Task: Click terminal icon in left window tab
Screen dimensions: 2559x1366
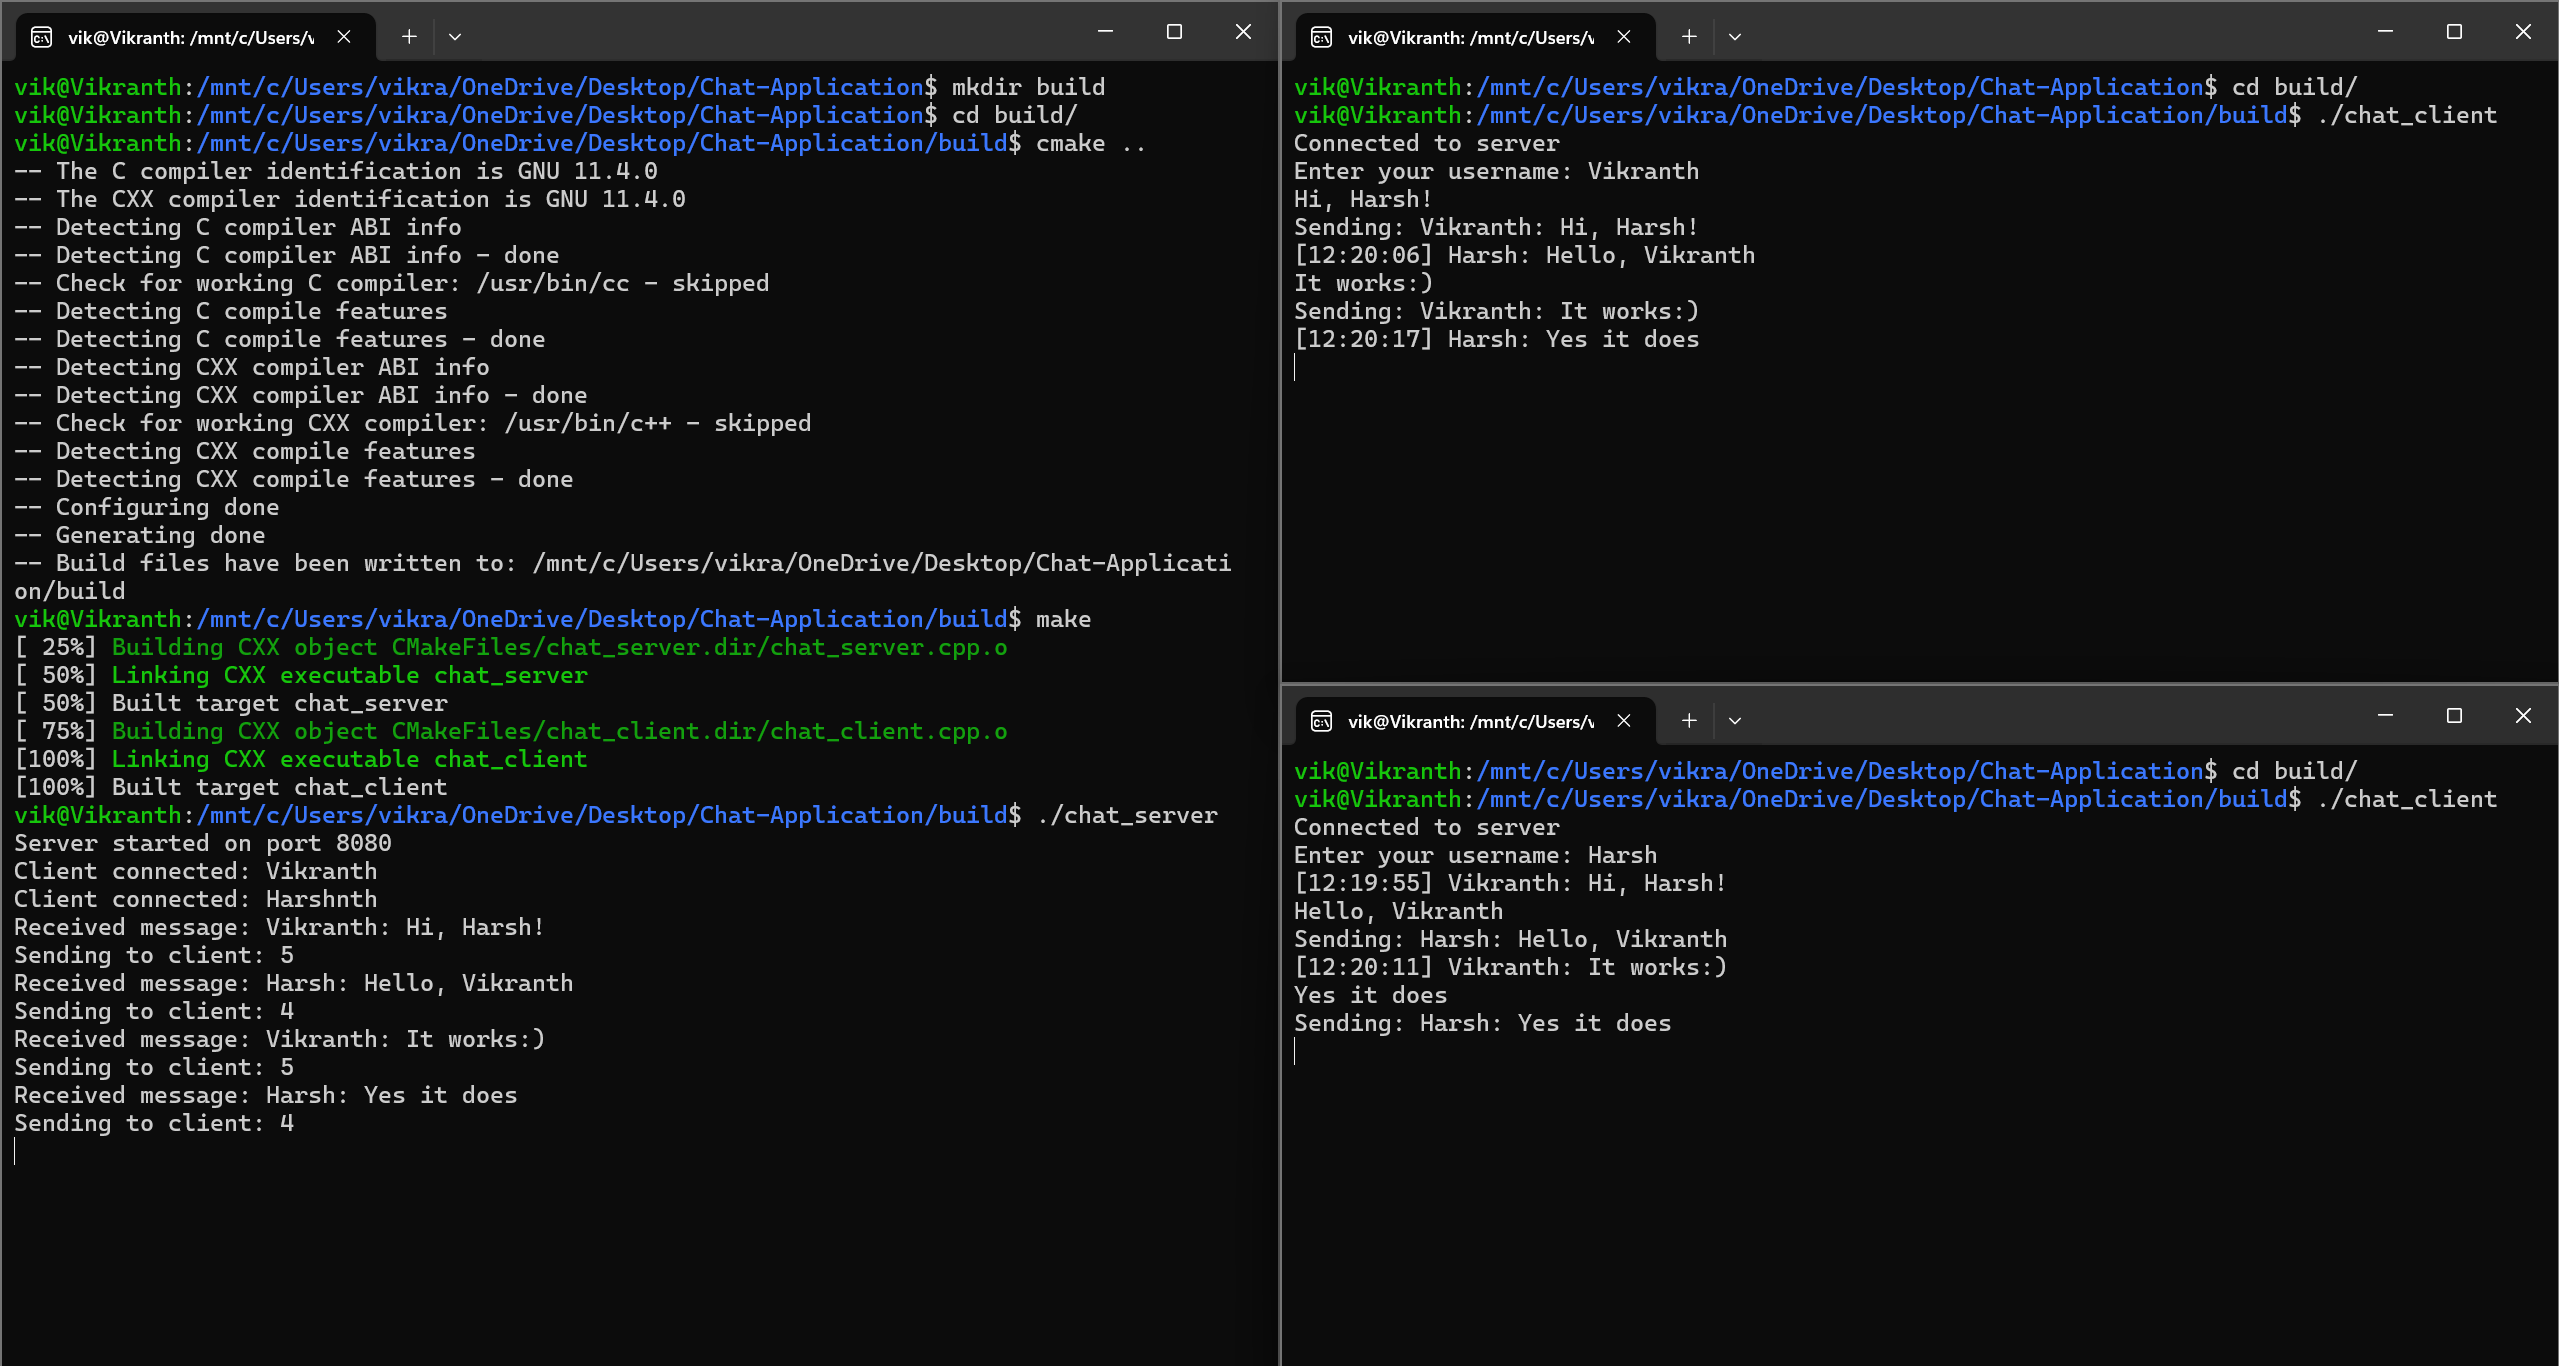Action: (x=42, y=38)
